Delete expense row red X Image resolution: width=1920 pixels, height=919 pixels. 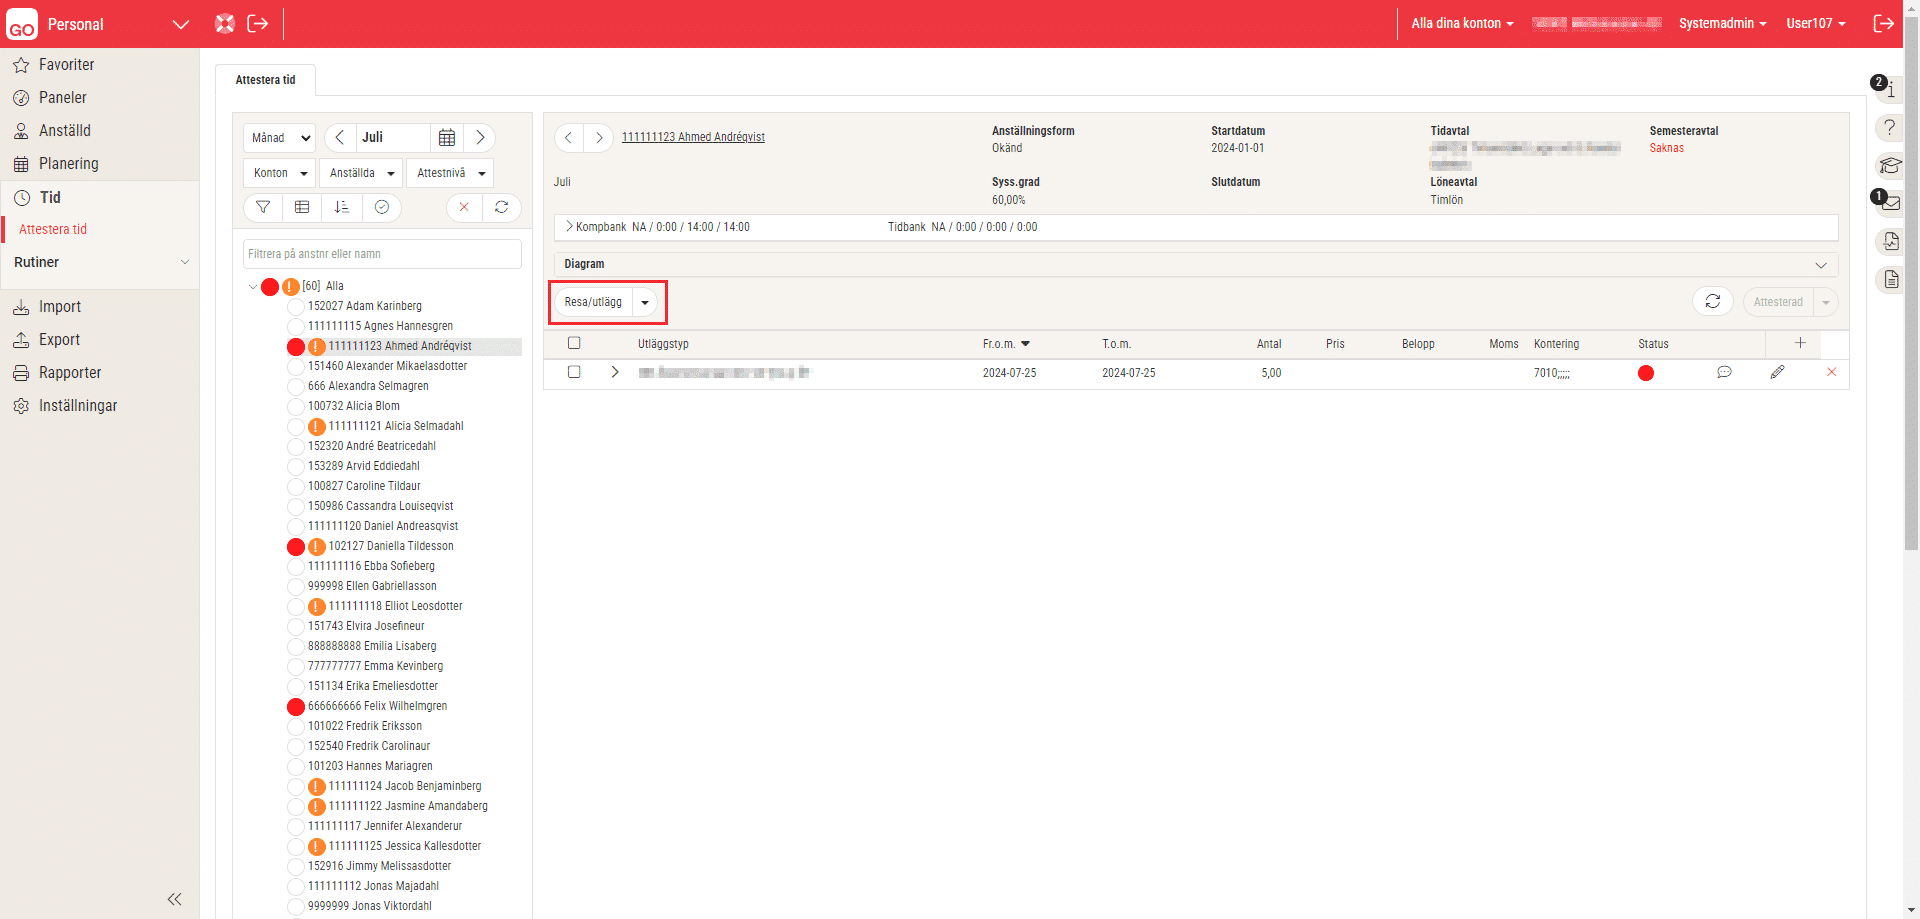1832,372
